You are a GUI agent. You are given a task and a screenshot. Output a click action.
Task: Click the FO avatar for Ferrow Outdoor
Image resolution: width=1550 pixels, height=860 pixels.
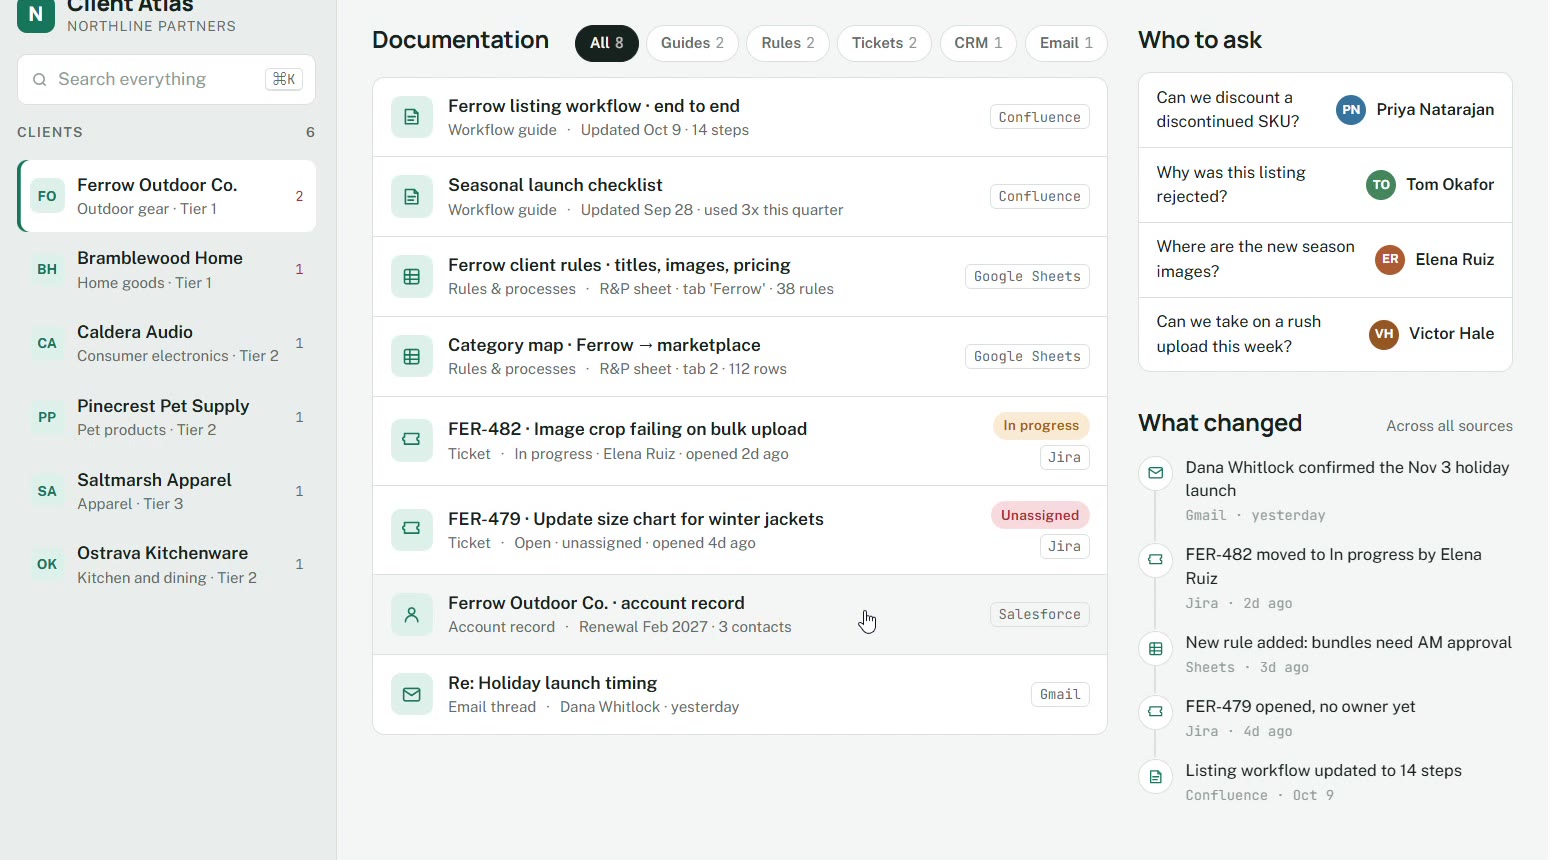click(x=47, y=196)
